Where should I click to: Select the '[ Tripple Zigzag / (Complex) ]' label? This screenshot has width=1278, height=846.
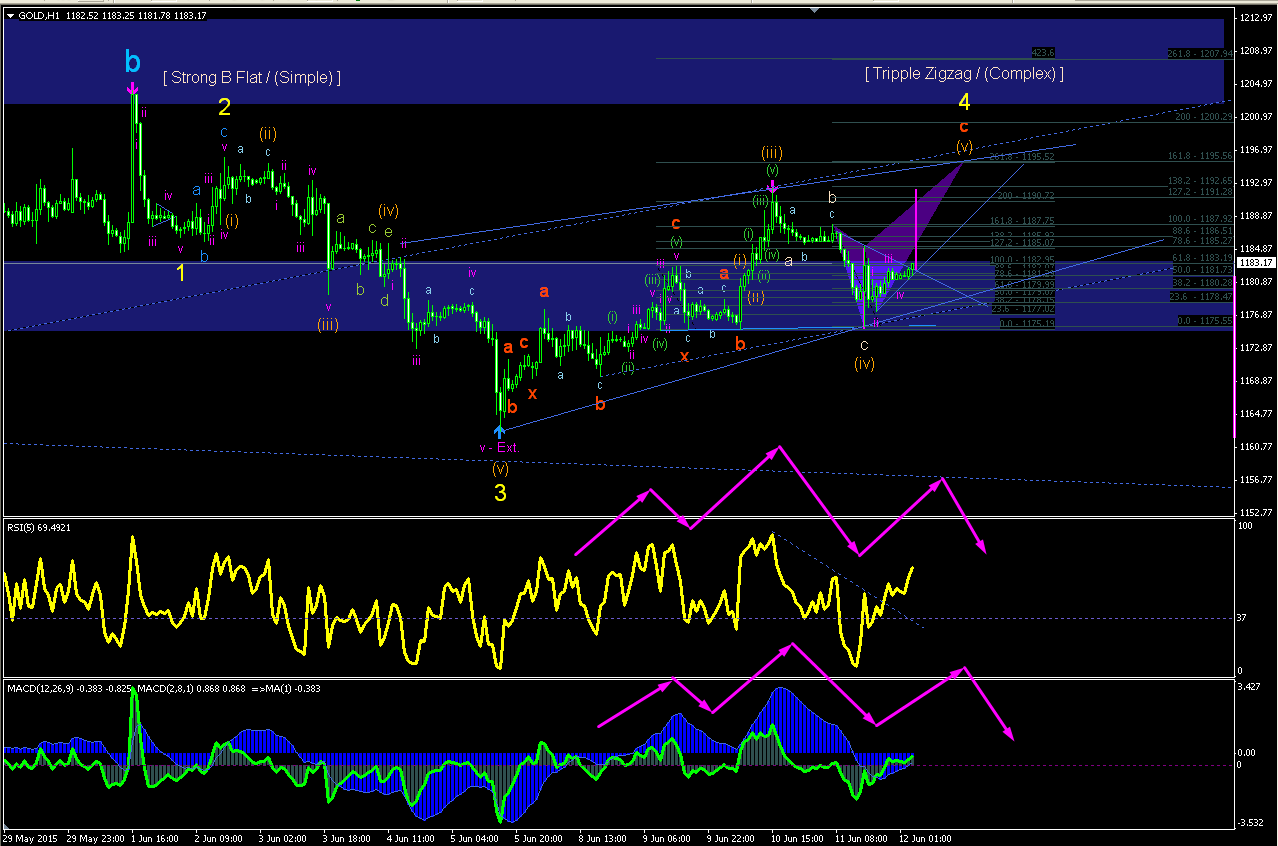[964, 73]
